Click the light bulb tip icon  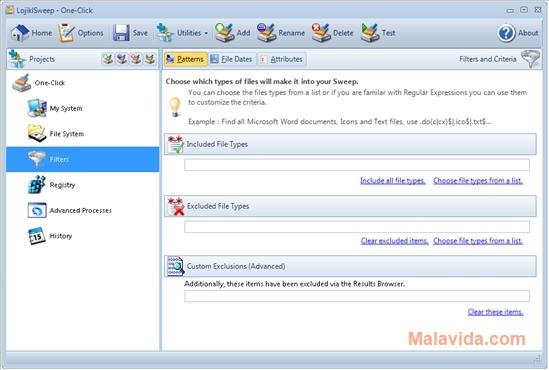click(175, 107)
